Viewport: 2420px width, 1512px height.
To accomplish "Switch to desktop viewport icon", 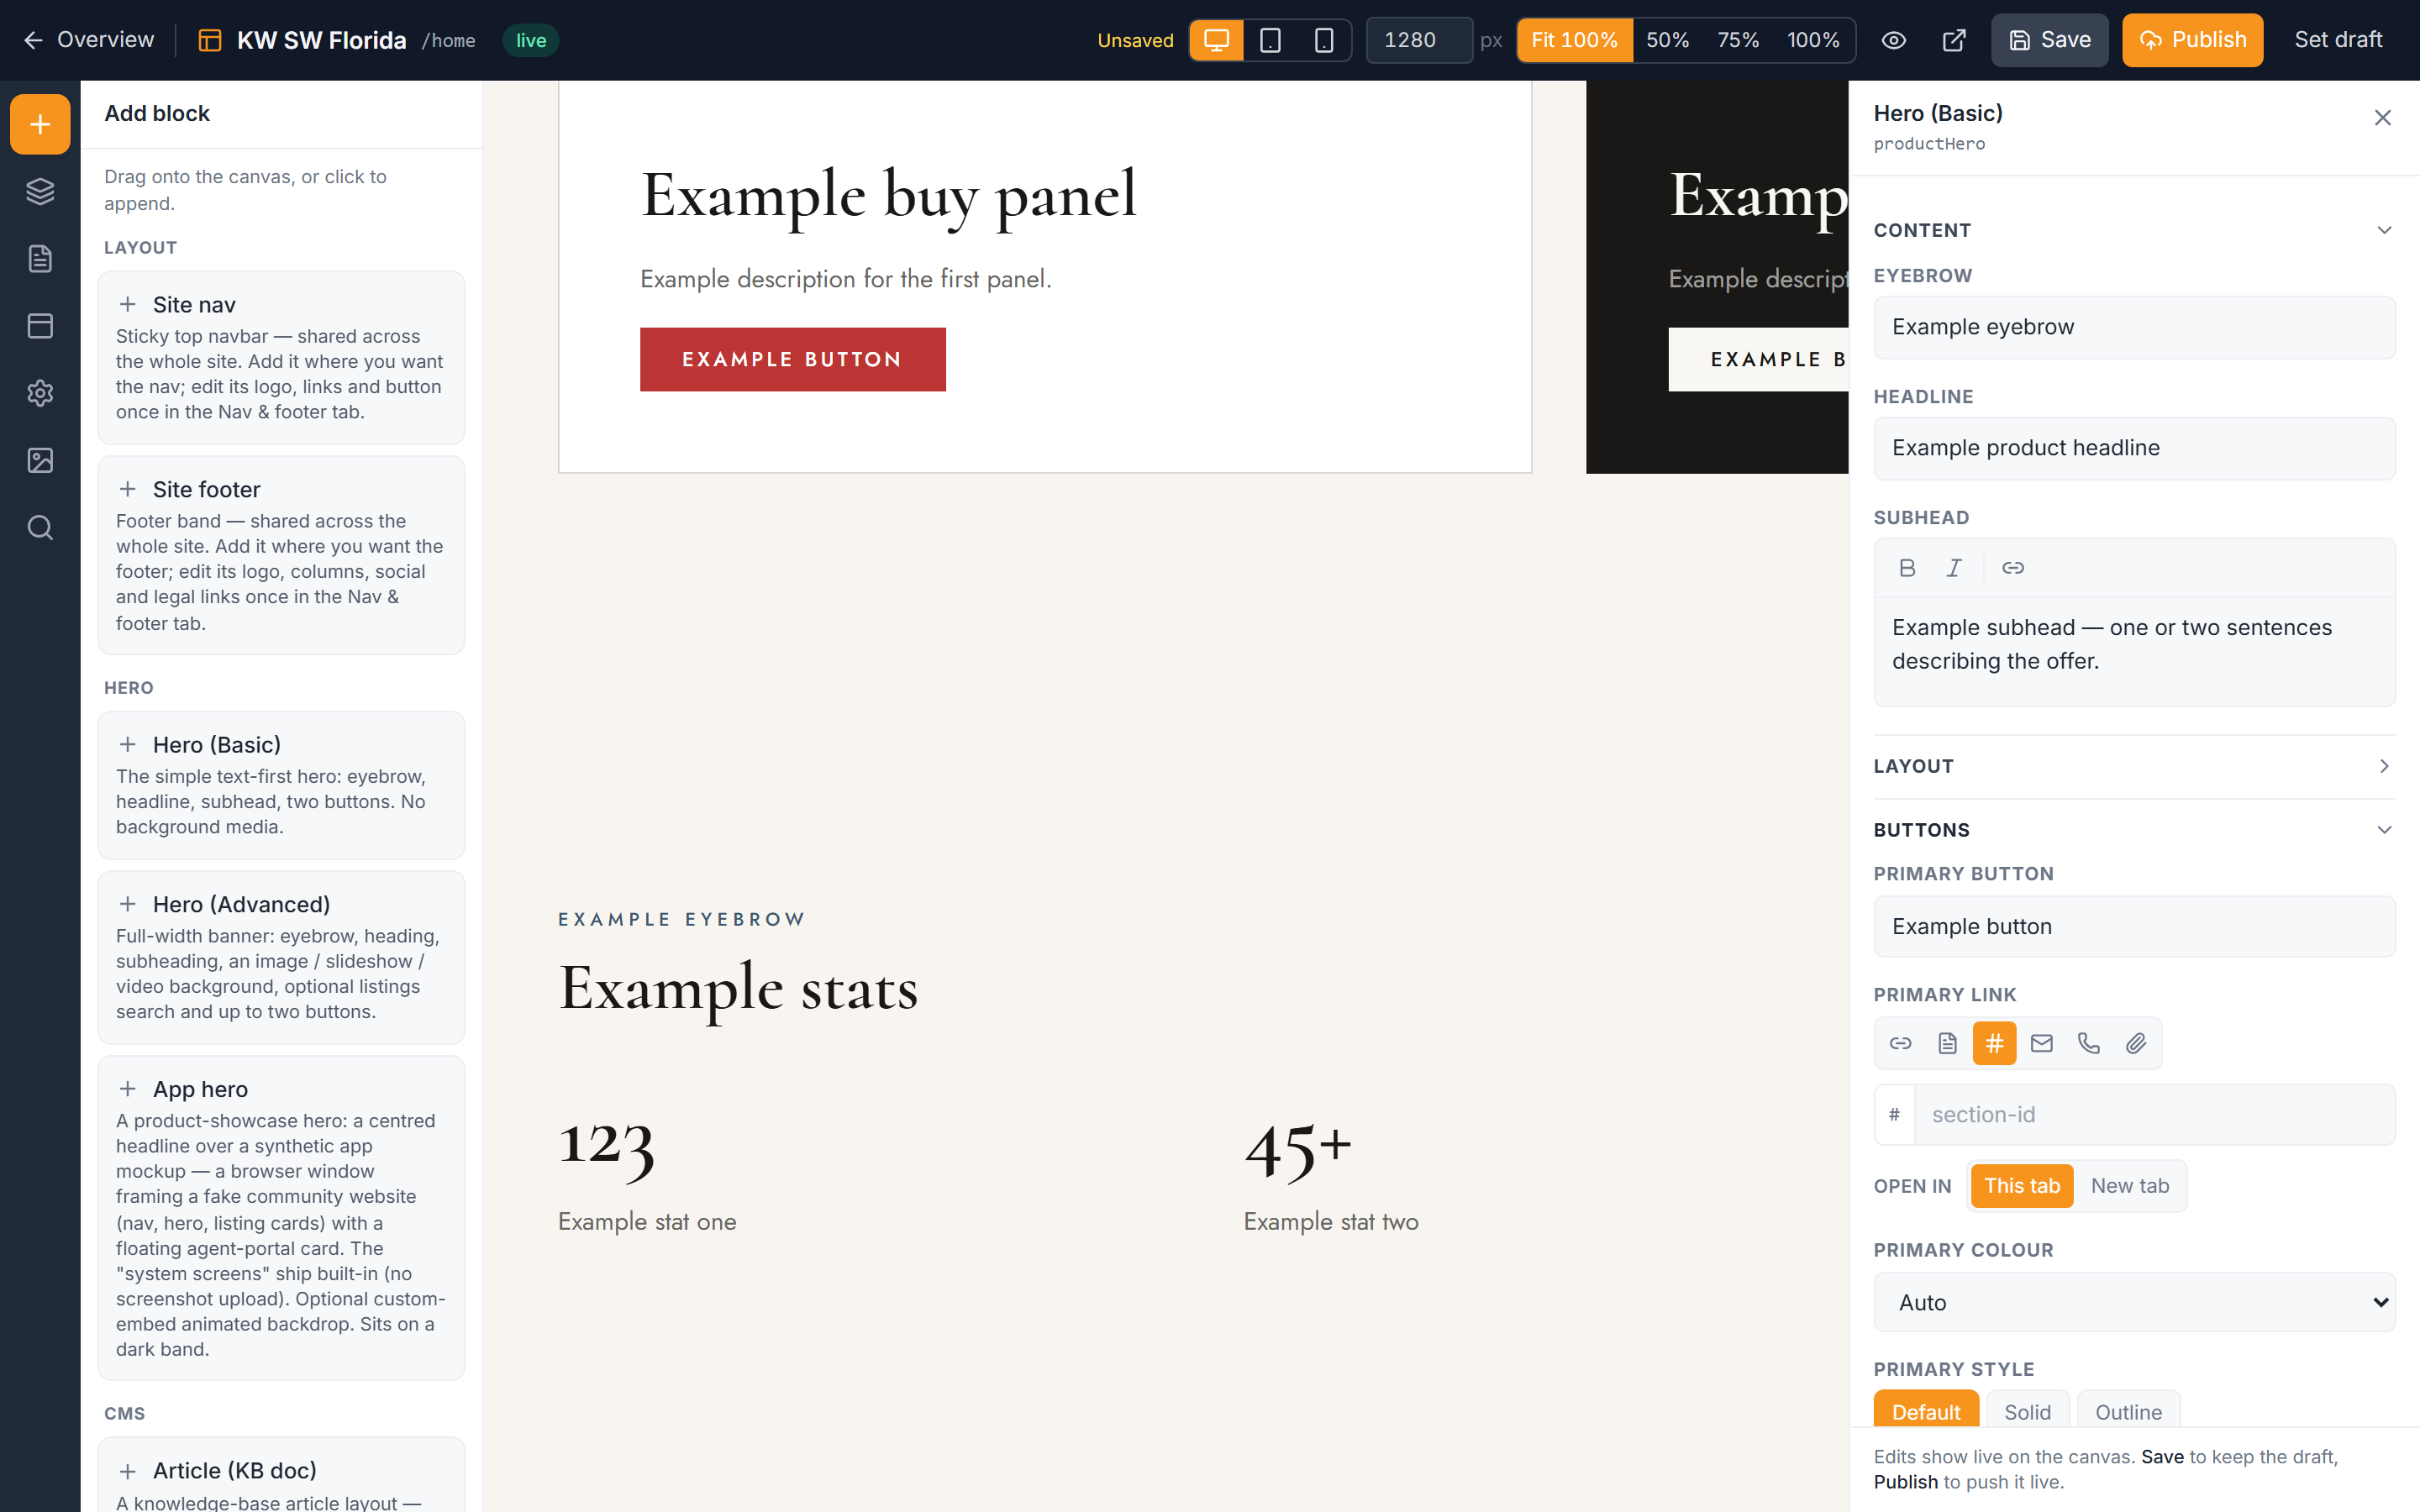I will tap(1216, 40).
